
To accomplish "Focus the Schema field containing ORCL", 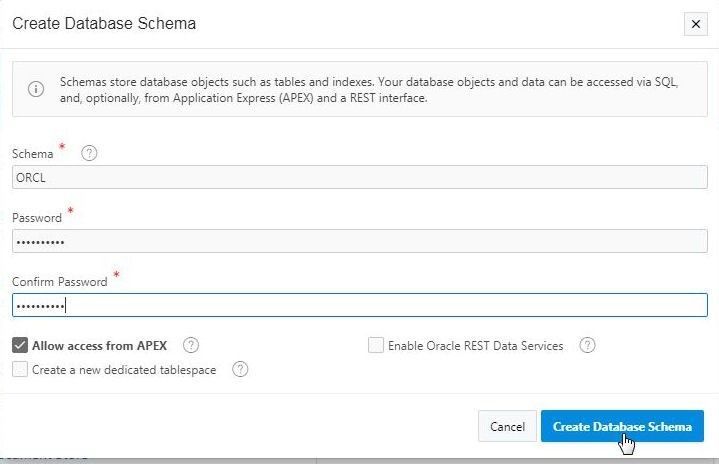I will point(360,177).
